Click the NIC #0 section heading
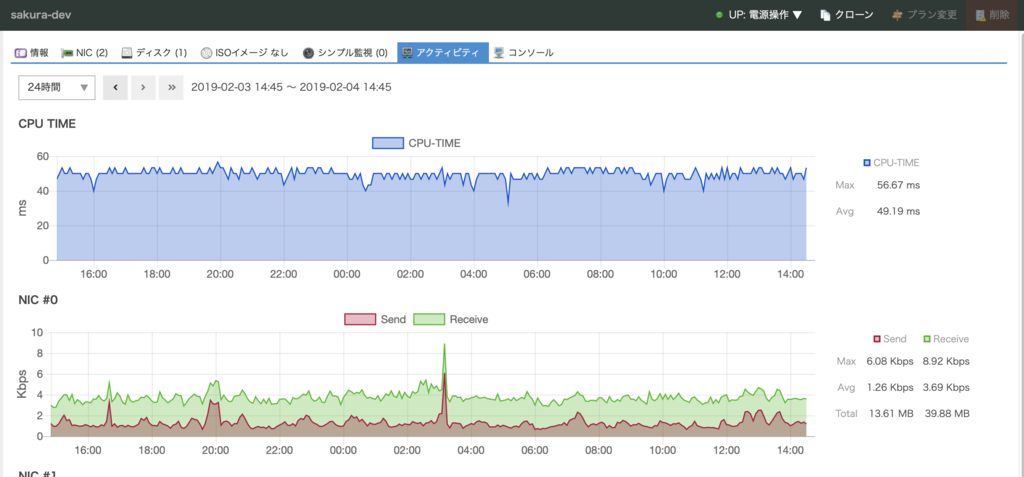1024x477 pixels. 36,300
